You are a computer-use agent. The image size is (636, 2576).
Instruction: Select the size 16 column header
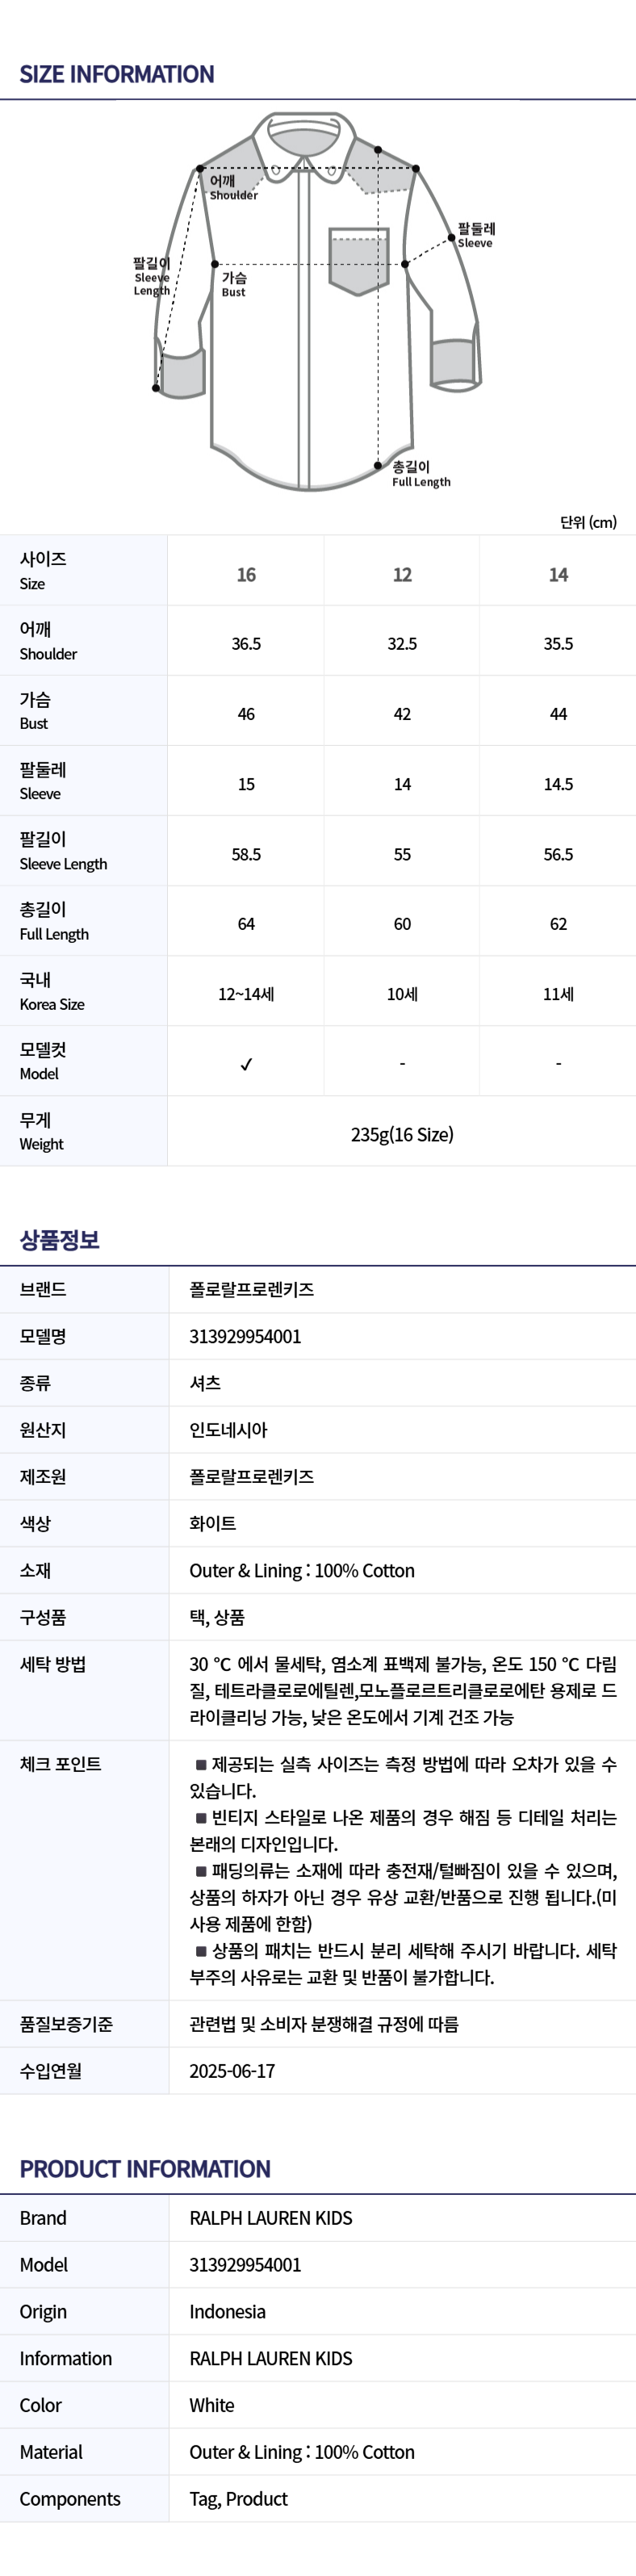coord(246,575)
